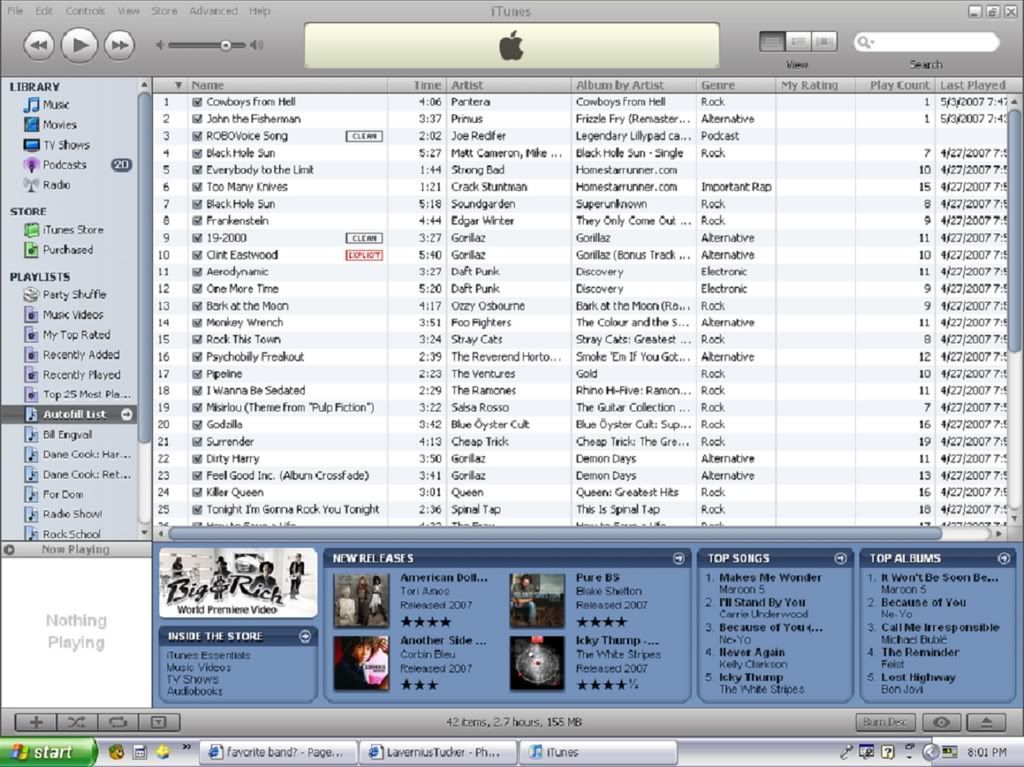Open the Store menu
The width and height of the screenshot is (1024, 767).
pyautogui.click(x=164, y=11)
